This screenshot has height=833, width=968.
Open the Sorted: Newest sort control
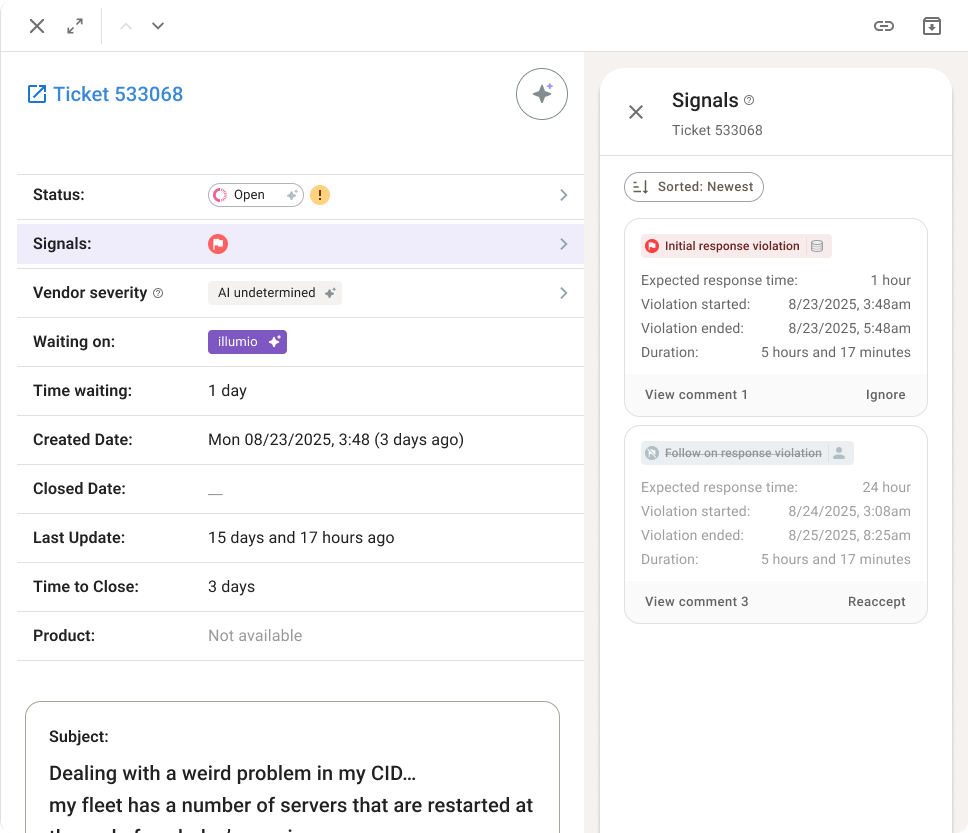(x=693, y=187)
